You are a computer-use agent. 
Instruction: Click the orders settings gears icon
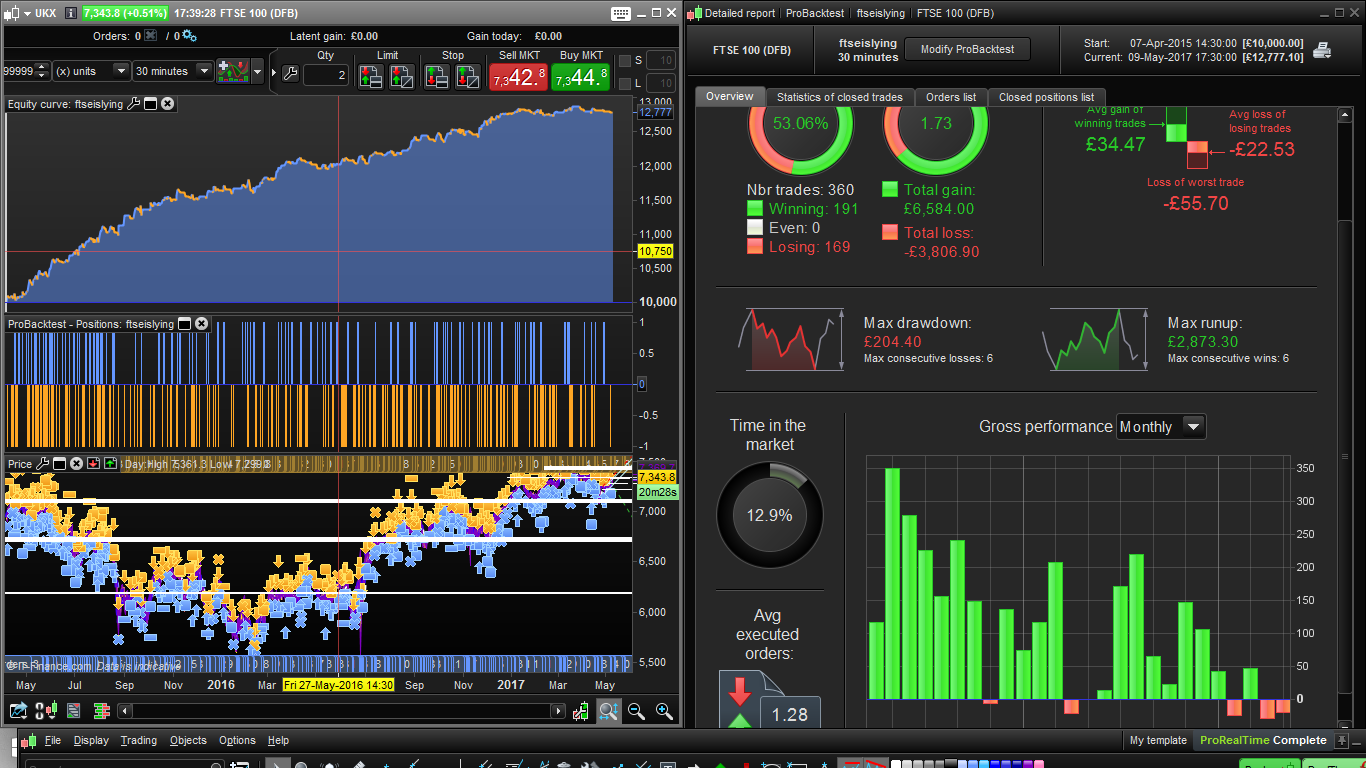point(189,36)
